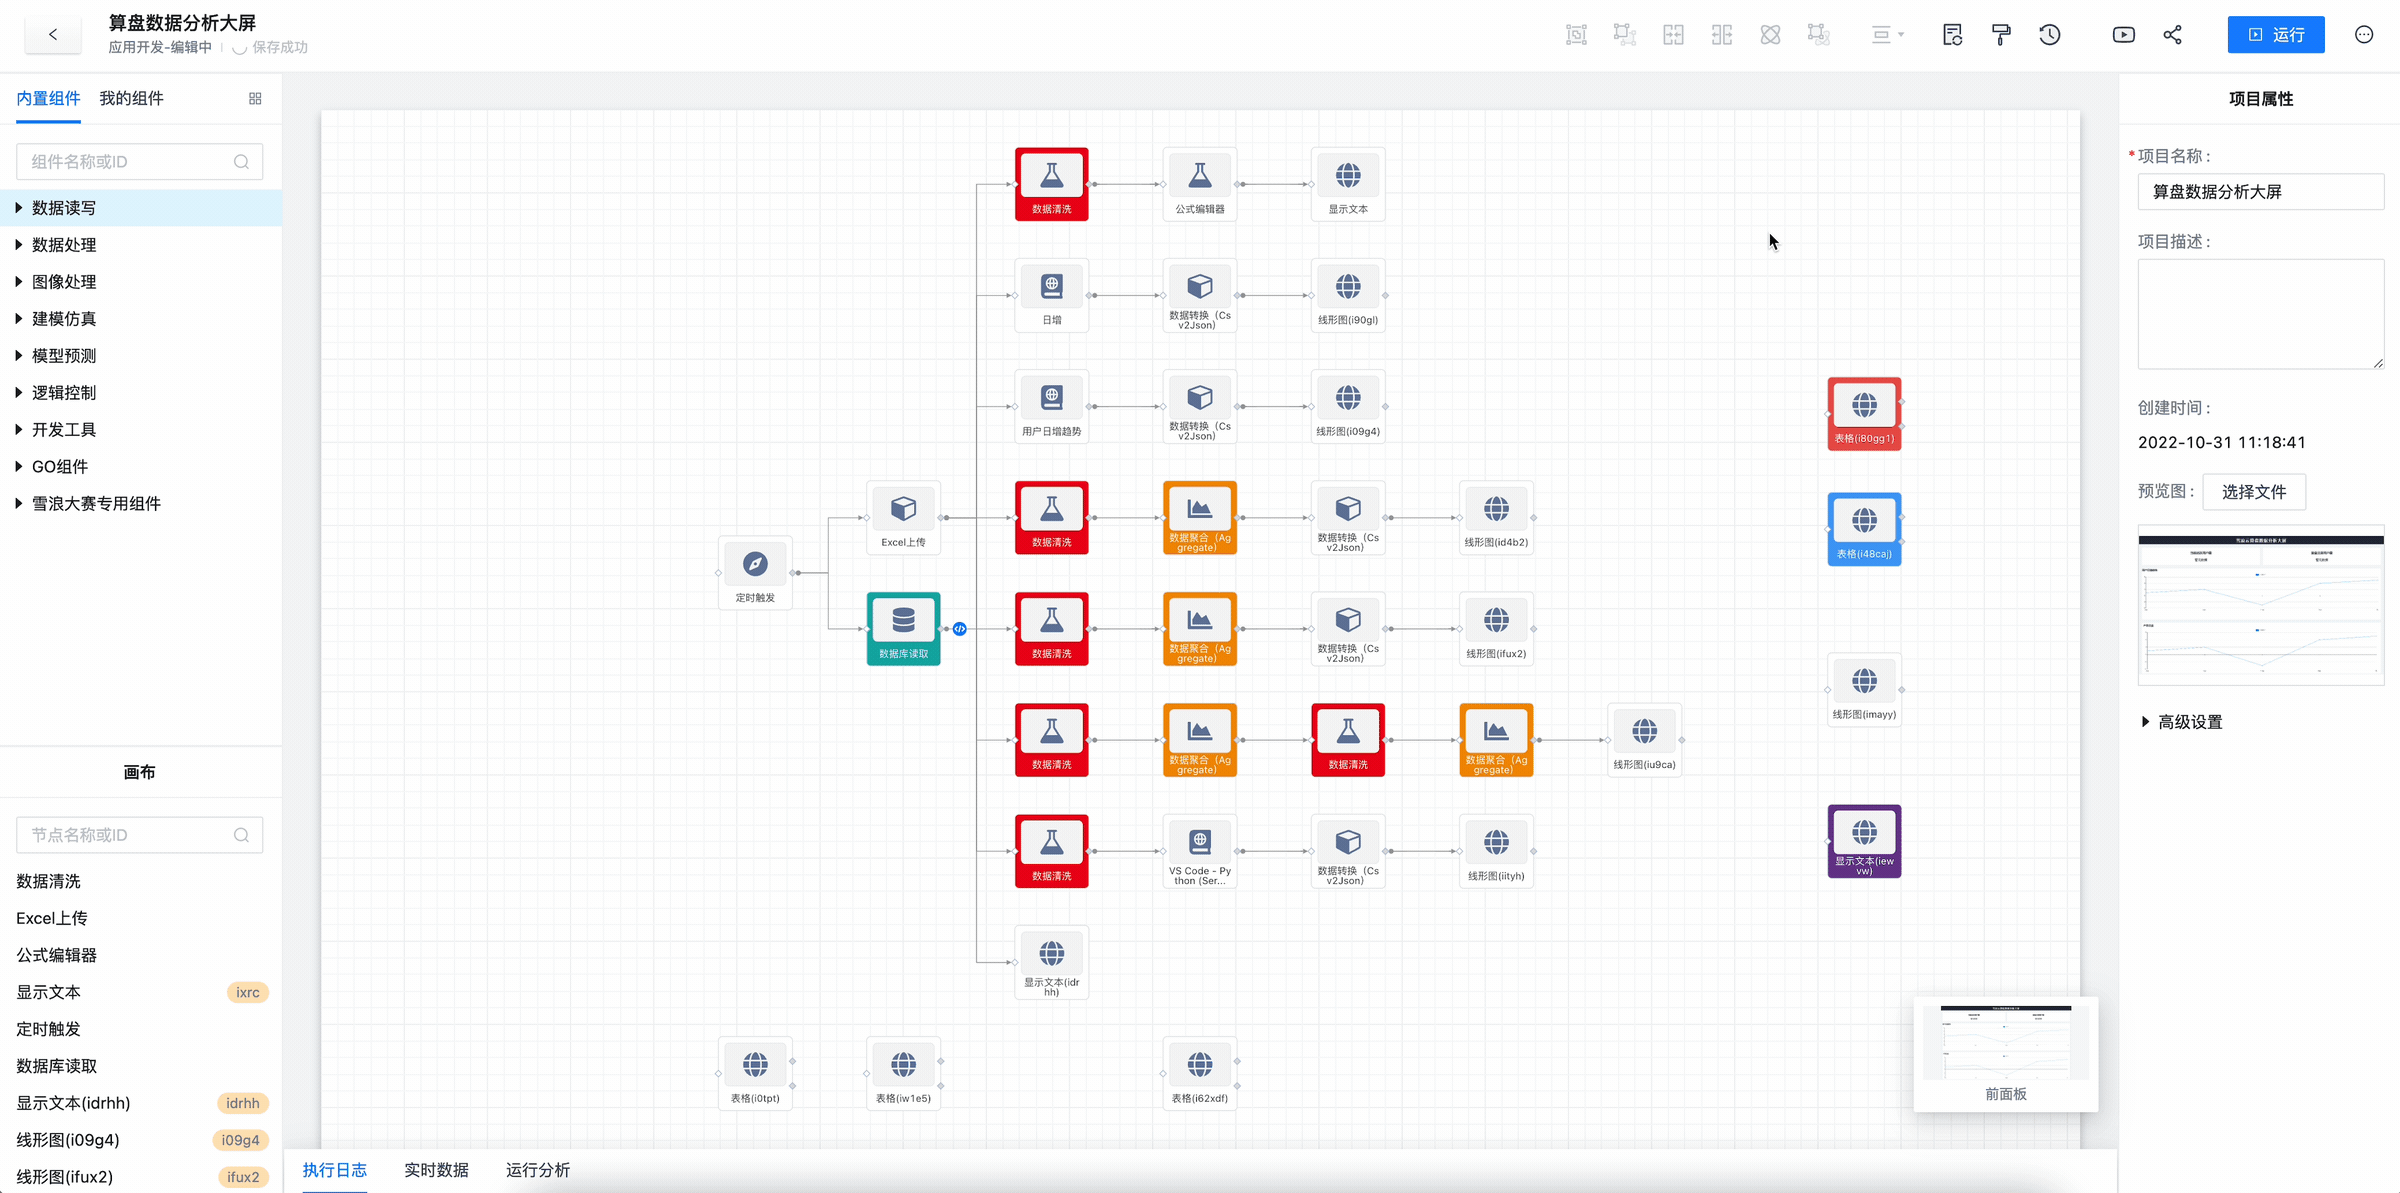Click the format painter roller icon

(x=2001, y=35)
